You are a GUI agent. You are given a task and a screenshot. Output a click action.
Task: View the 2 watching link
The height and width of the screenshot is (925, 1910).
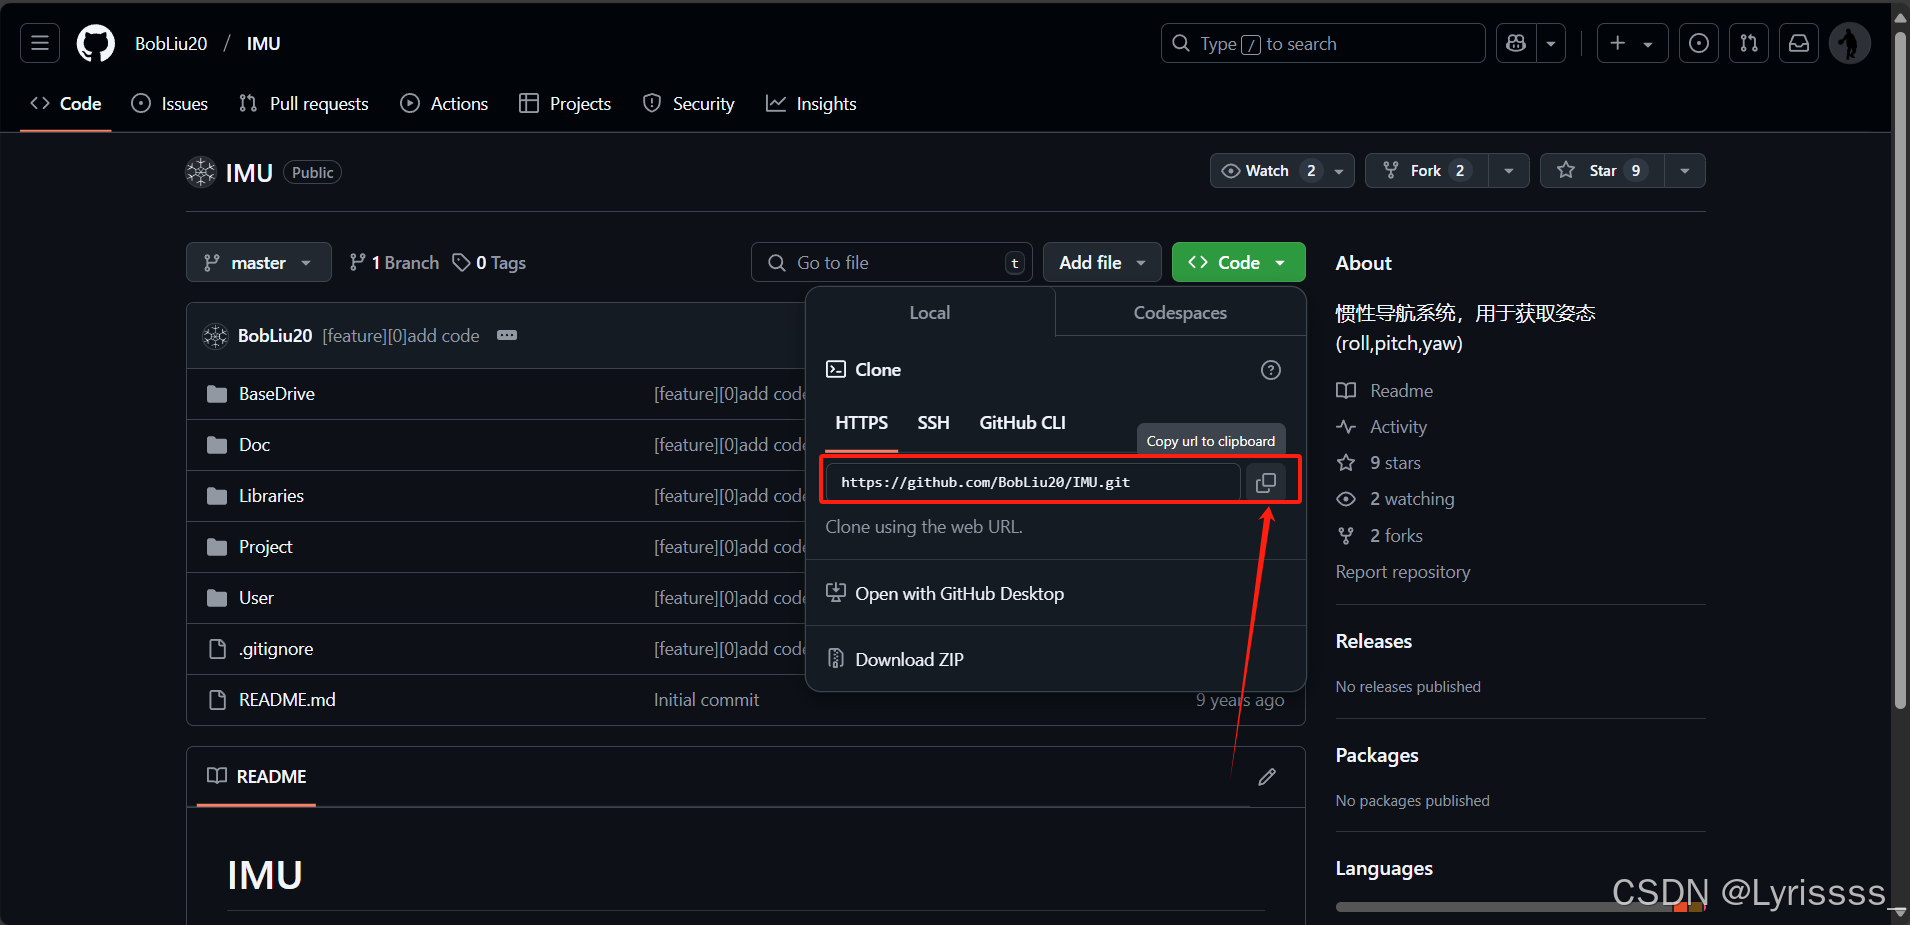point(1396,499)
